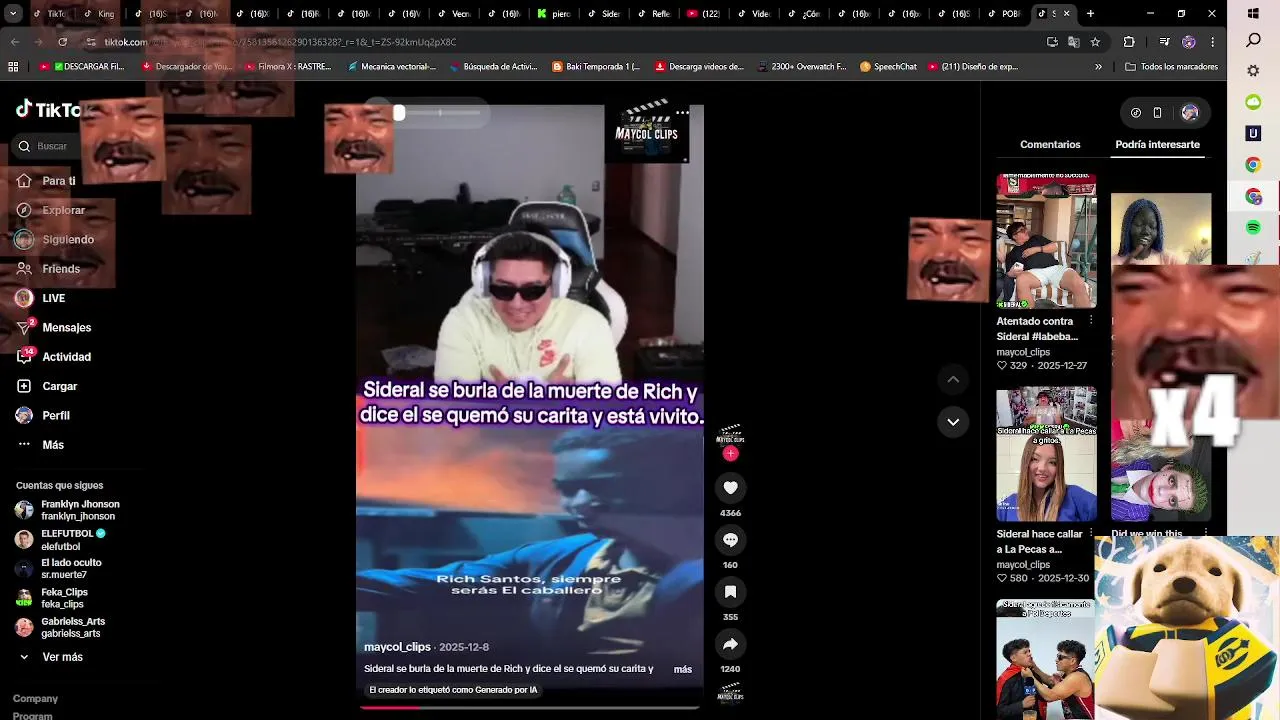1280x720 pixels.
Task: Open the Gabrielss_Arts followed account
Action: click(x=60, y=627)
